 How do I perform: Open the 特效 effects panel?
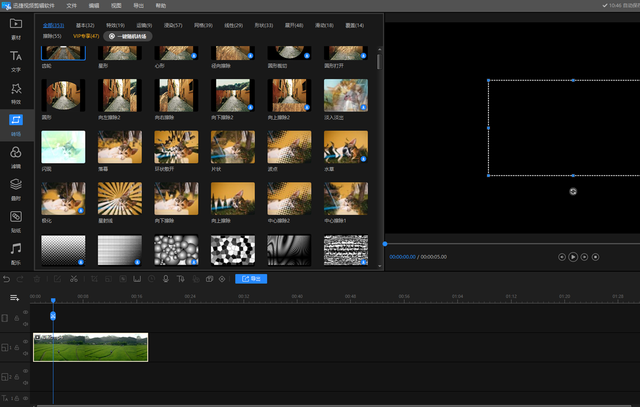point(16,94)
